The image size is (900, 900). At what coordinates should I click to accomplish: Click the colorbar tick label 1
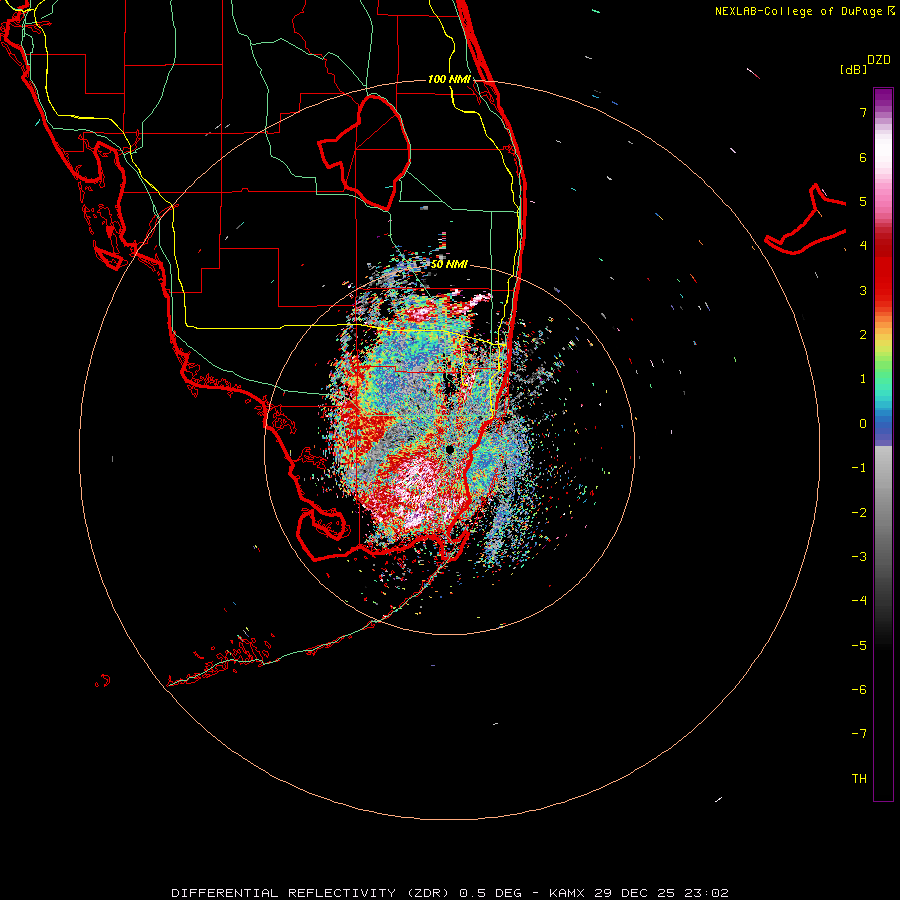pos(863,379)
